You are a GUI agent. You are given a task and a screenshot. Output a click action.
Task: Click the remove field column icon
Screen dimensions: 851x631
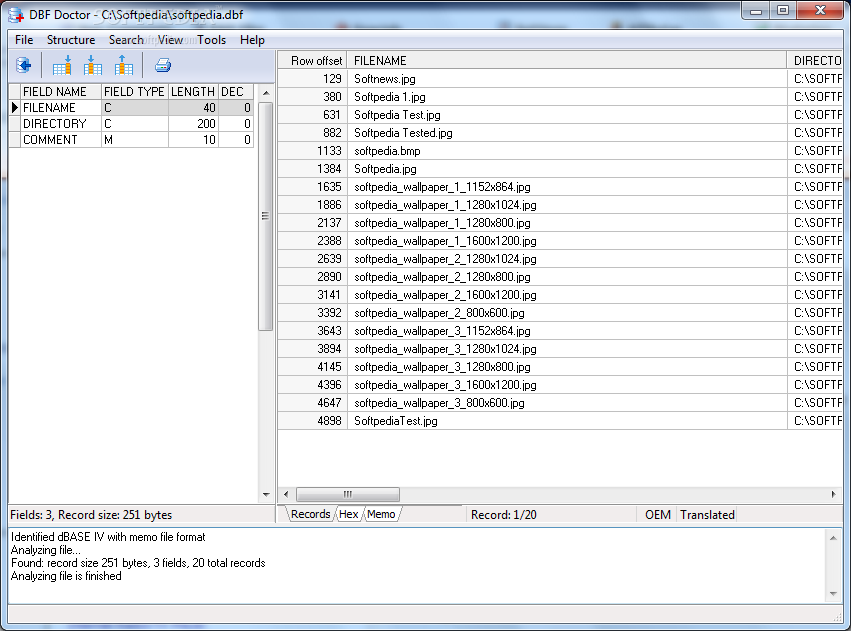(124, 66)
